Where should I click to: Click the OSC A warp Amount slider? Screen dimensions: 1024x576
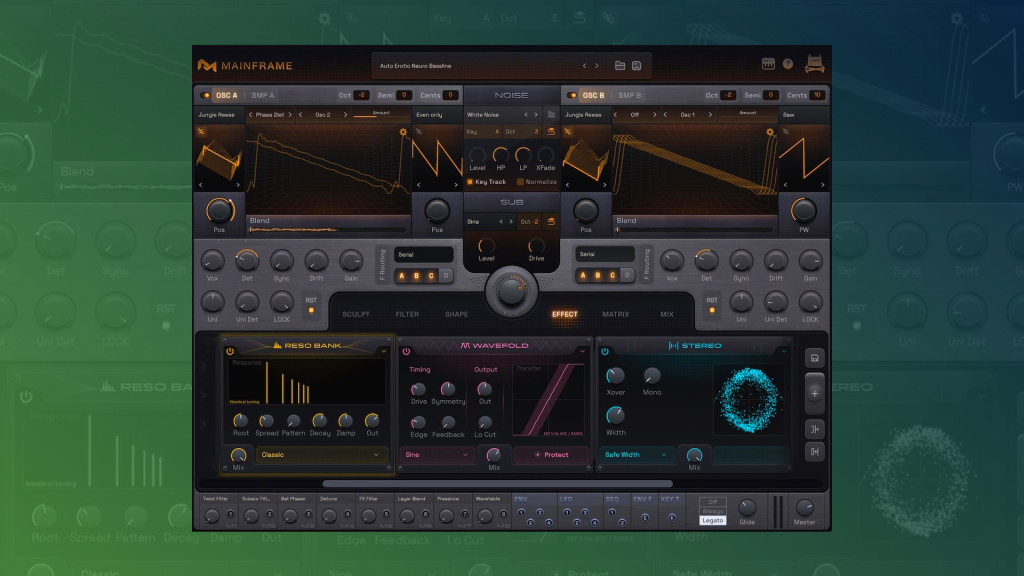(x=381, y=114)
